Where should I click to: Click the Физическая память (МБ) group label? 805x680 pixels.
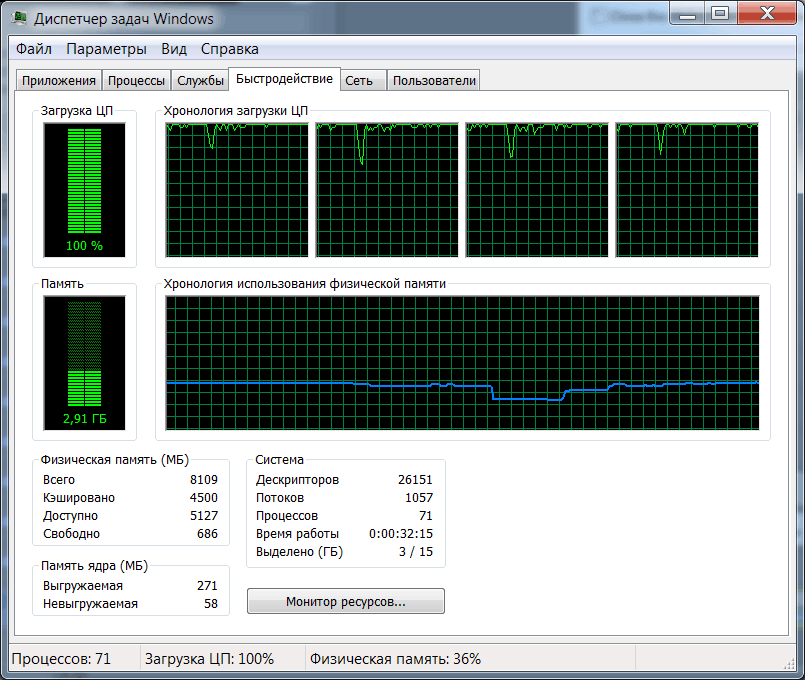(x=114, y=460)
